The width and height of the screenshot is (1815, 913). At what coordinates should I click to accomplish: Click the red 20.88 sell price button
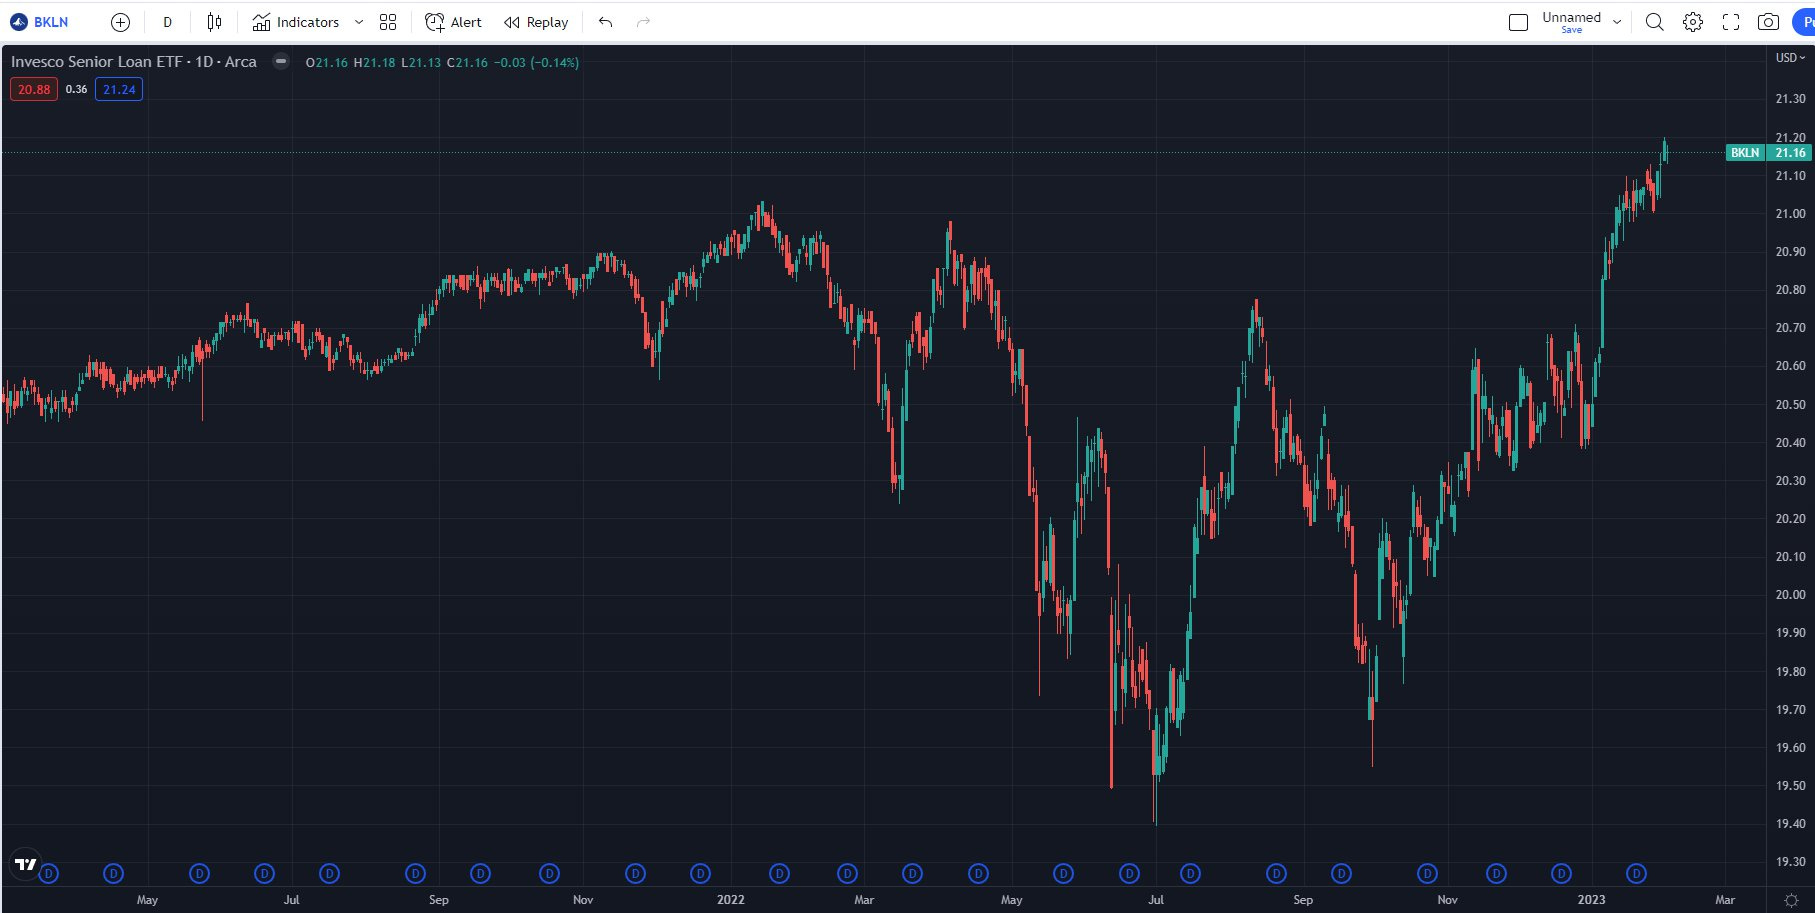point(34,89)
